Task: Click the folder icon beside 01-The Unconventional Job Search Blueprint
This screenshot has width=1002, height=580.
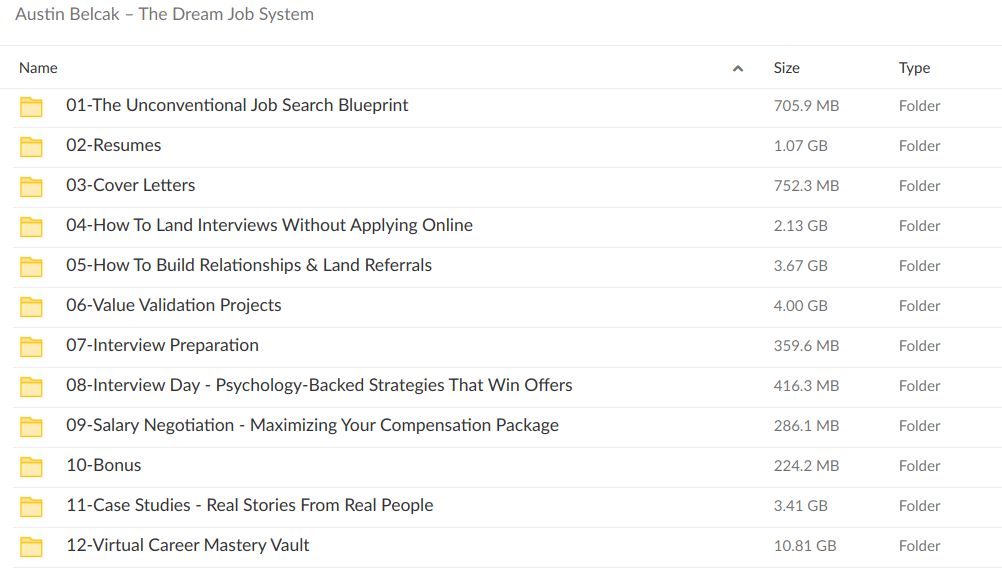Action: [x=31, y=106]
